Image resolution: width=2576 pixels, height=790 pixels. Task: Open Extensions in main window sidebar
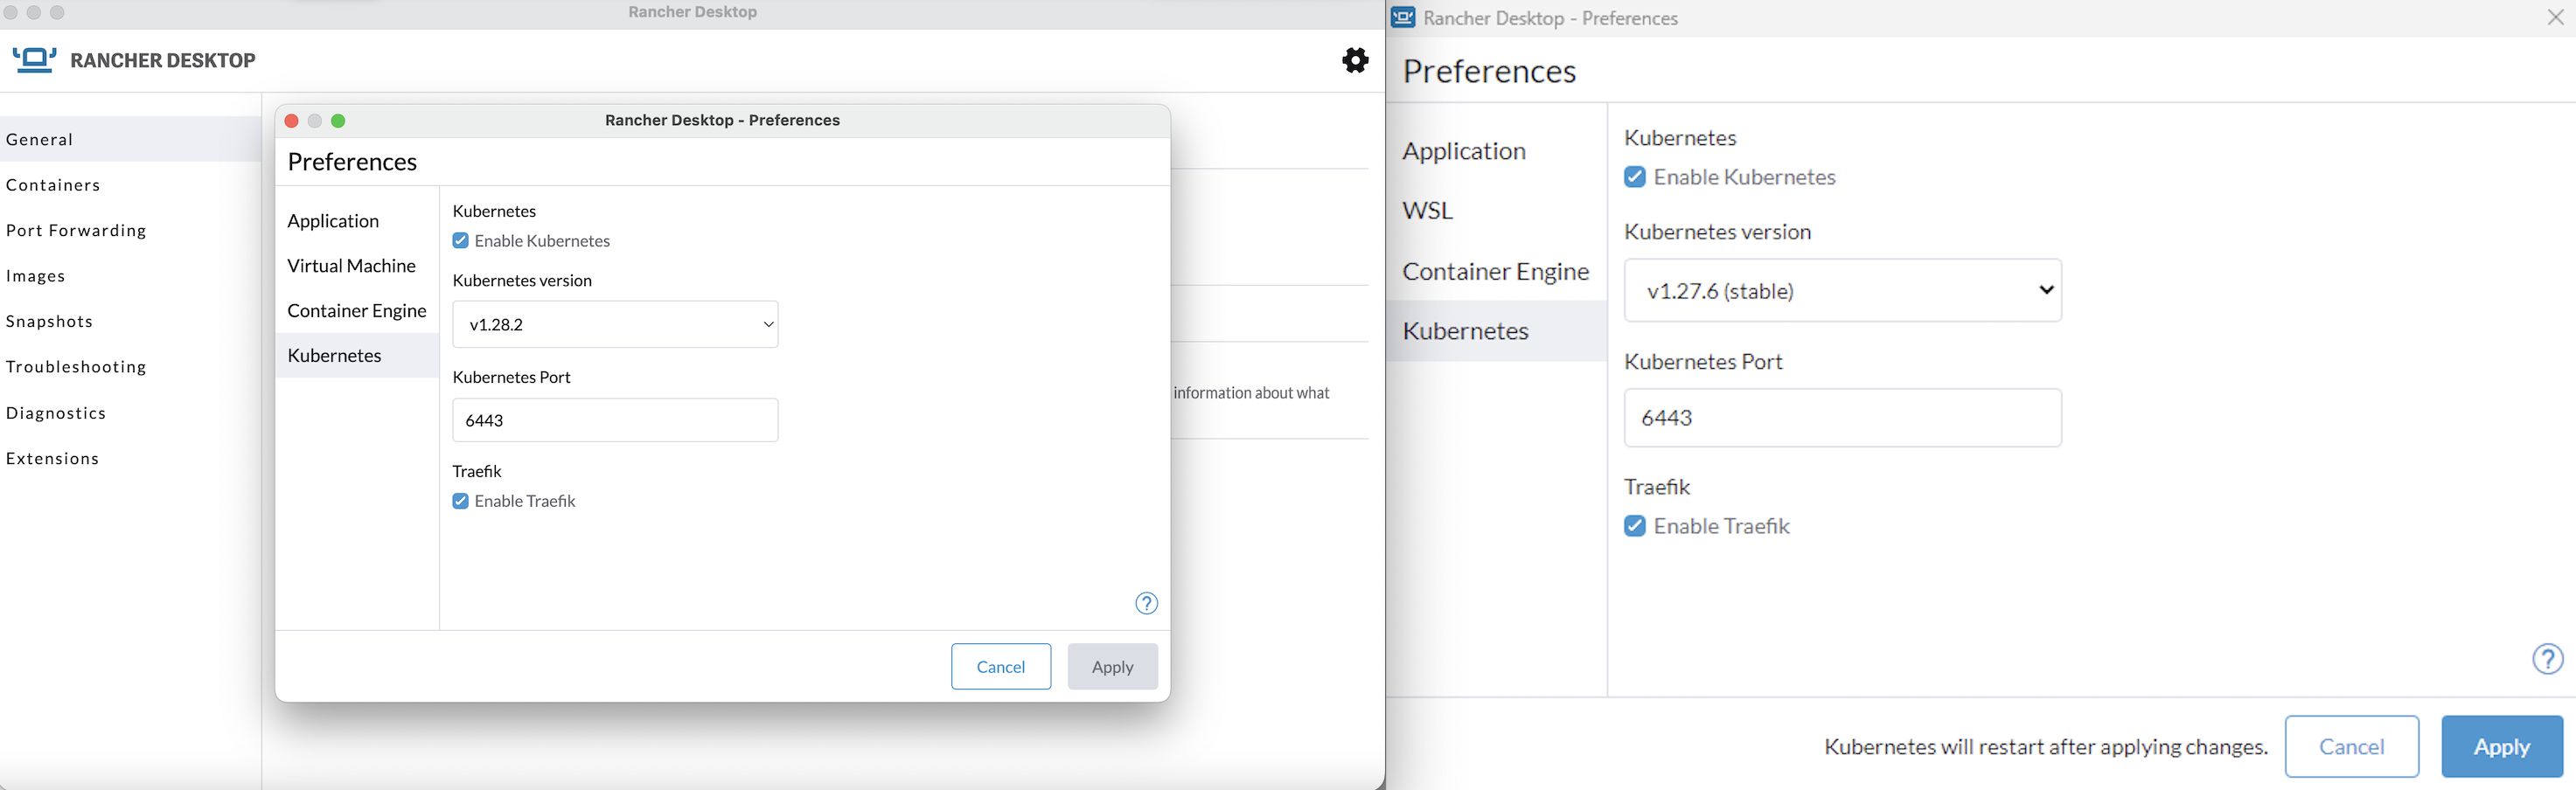tap(130, 458)
